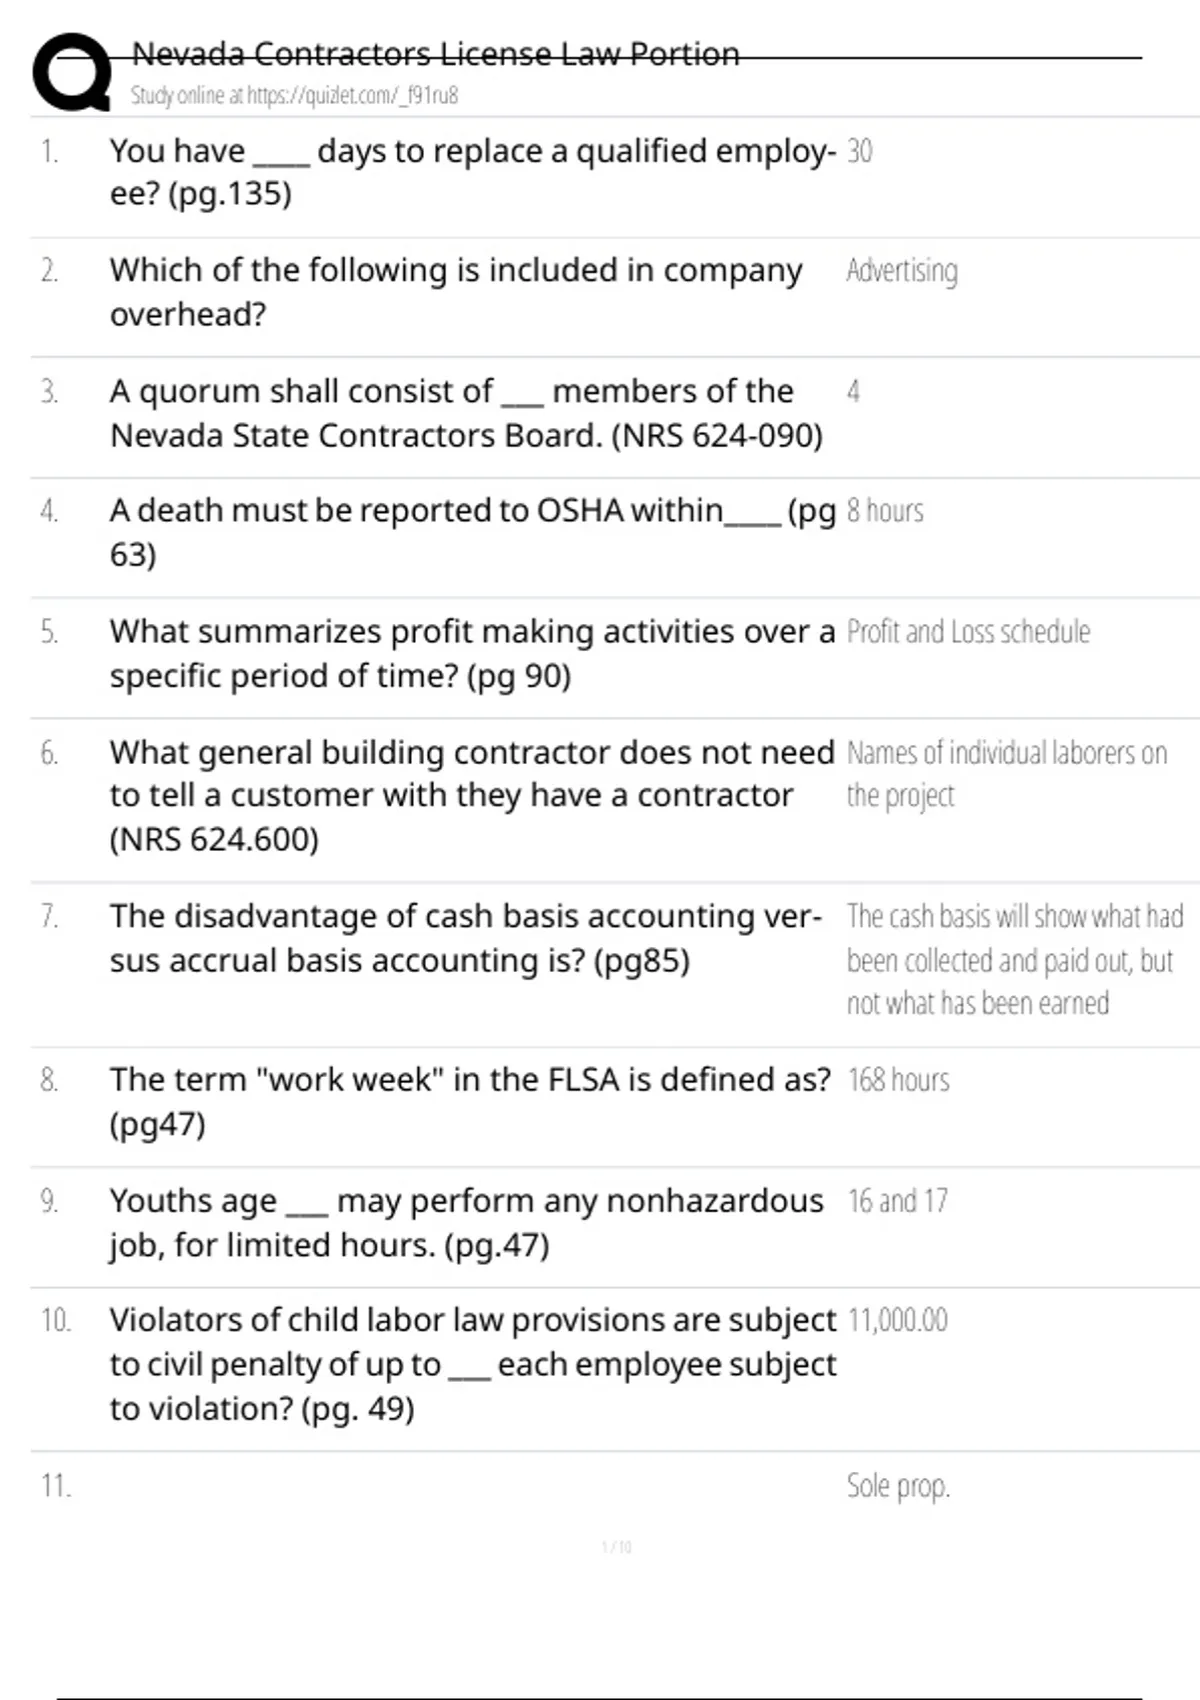Click the "168 hours" work week answer
The image size is (1200, 1700).
click(899, 1080)
